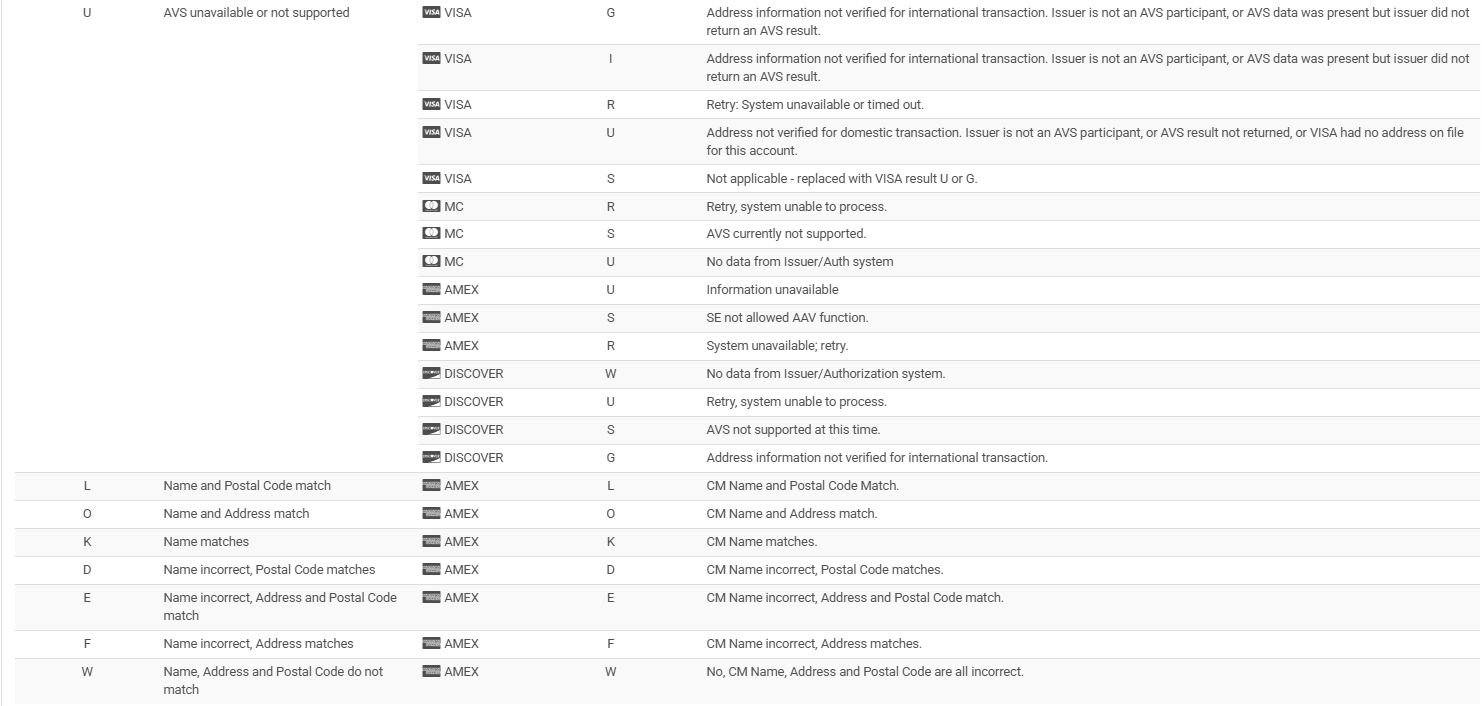The image size is (1482, 706).
Task: Click the Discover icon in 'AVS not supported at this time' row
Action: (x=431, y=429)
